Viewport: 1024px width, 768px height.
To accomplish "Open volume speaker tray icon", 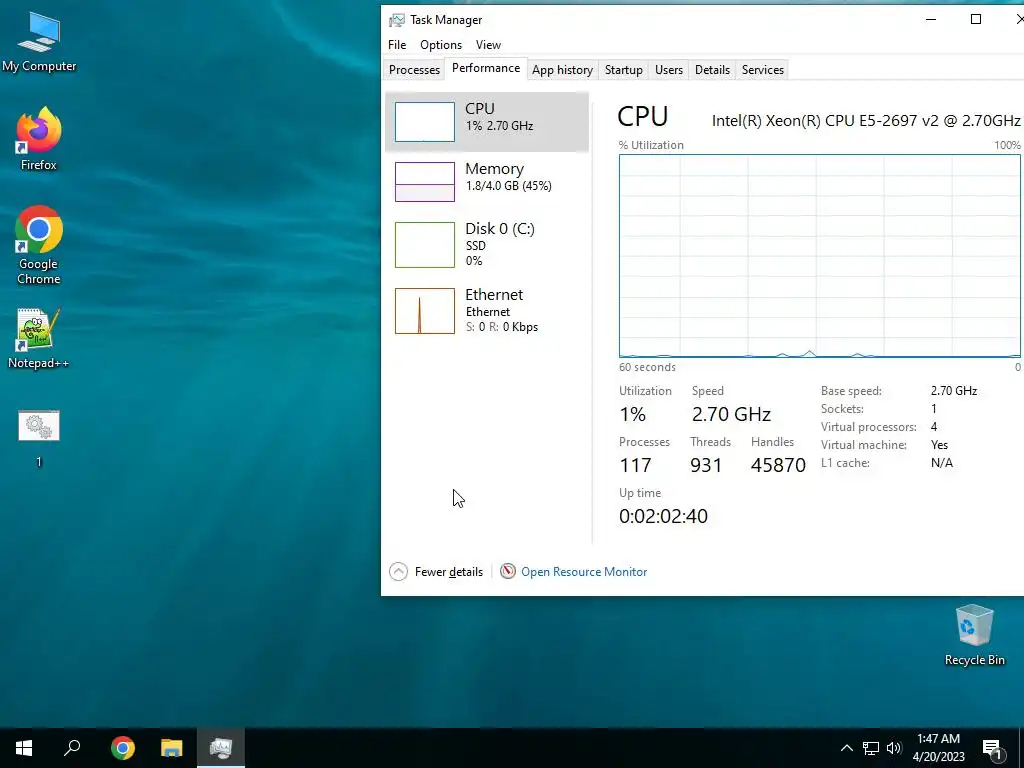I will tap(894, 748).
